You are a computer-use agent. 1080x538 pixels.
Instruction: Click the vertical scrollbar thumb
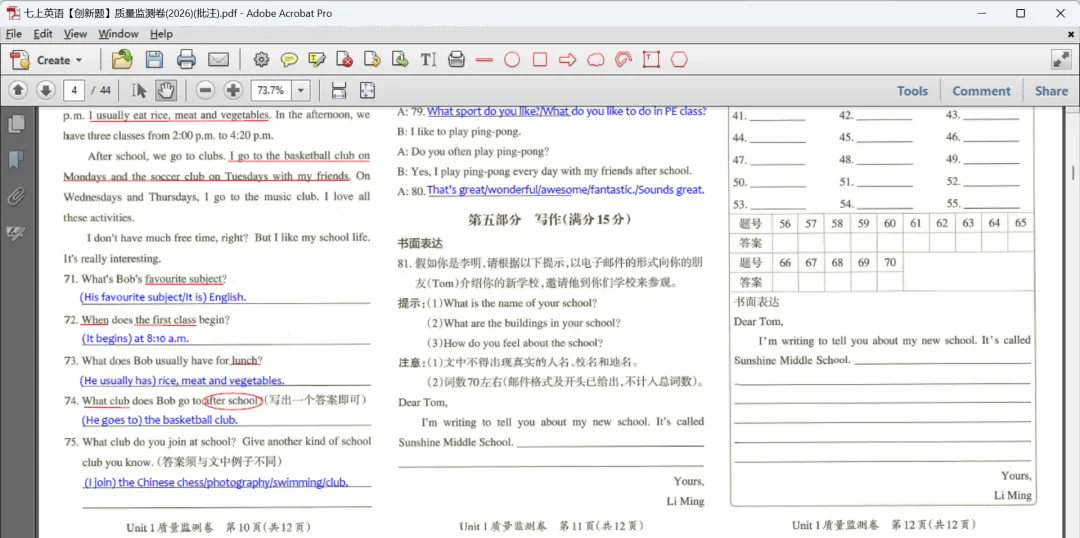pos(1074,172)
